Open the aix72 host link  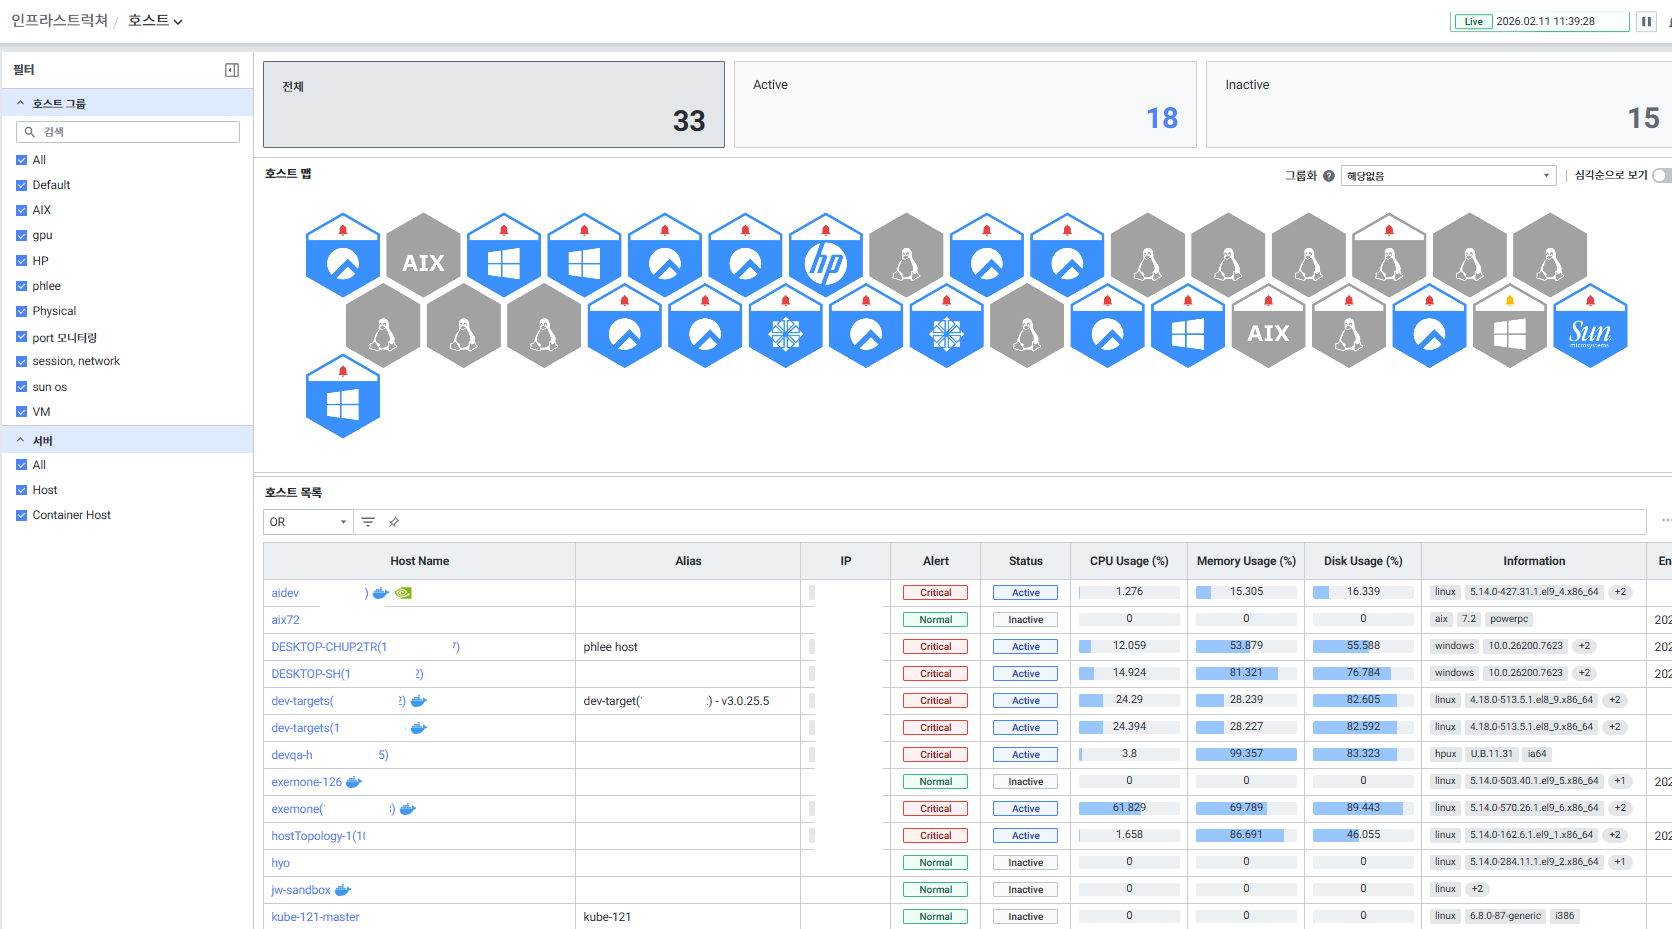coord(285,620)
